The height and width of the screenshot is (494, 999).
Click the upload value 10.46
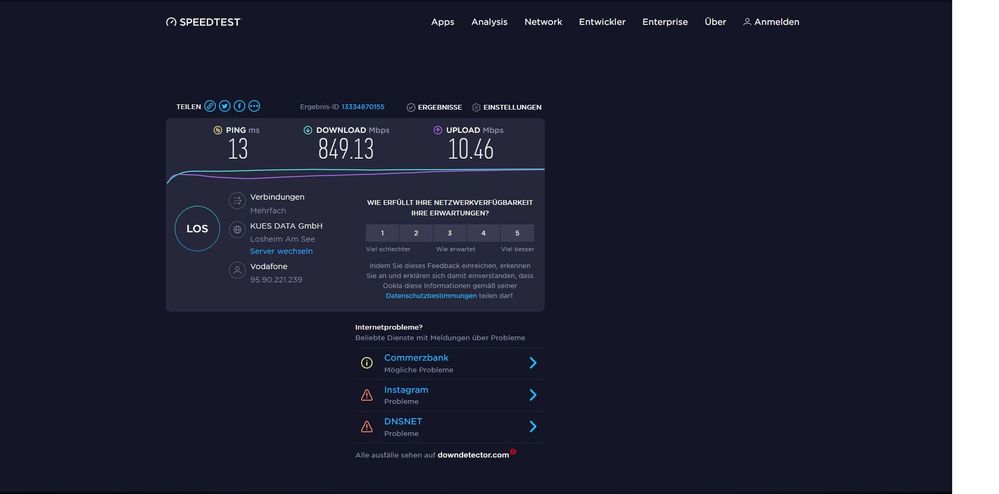point(471,149)
